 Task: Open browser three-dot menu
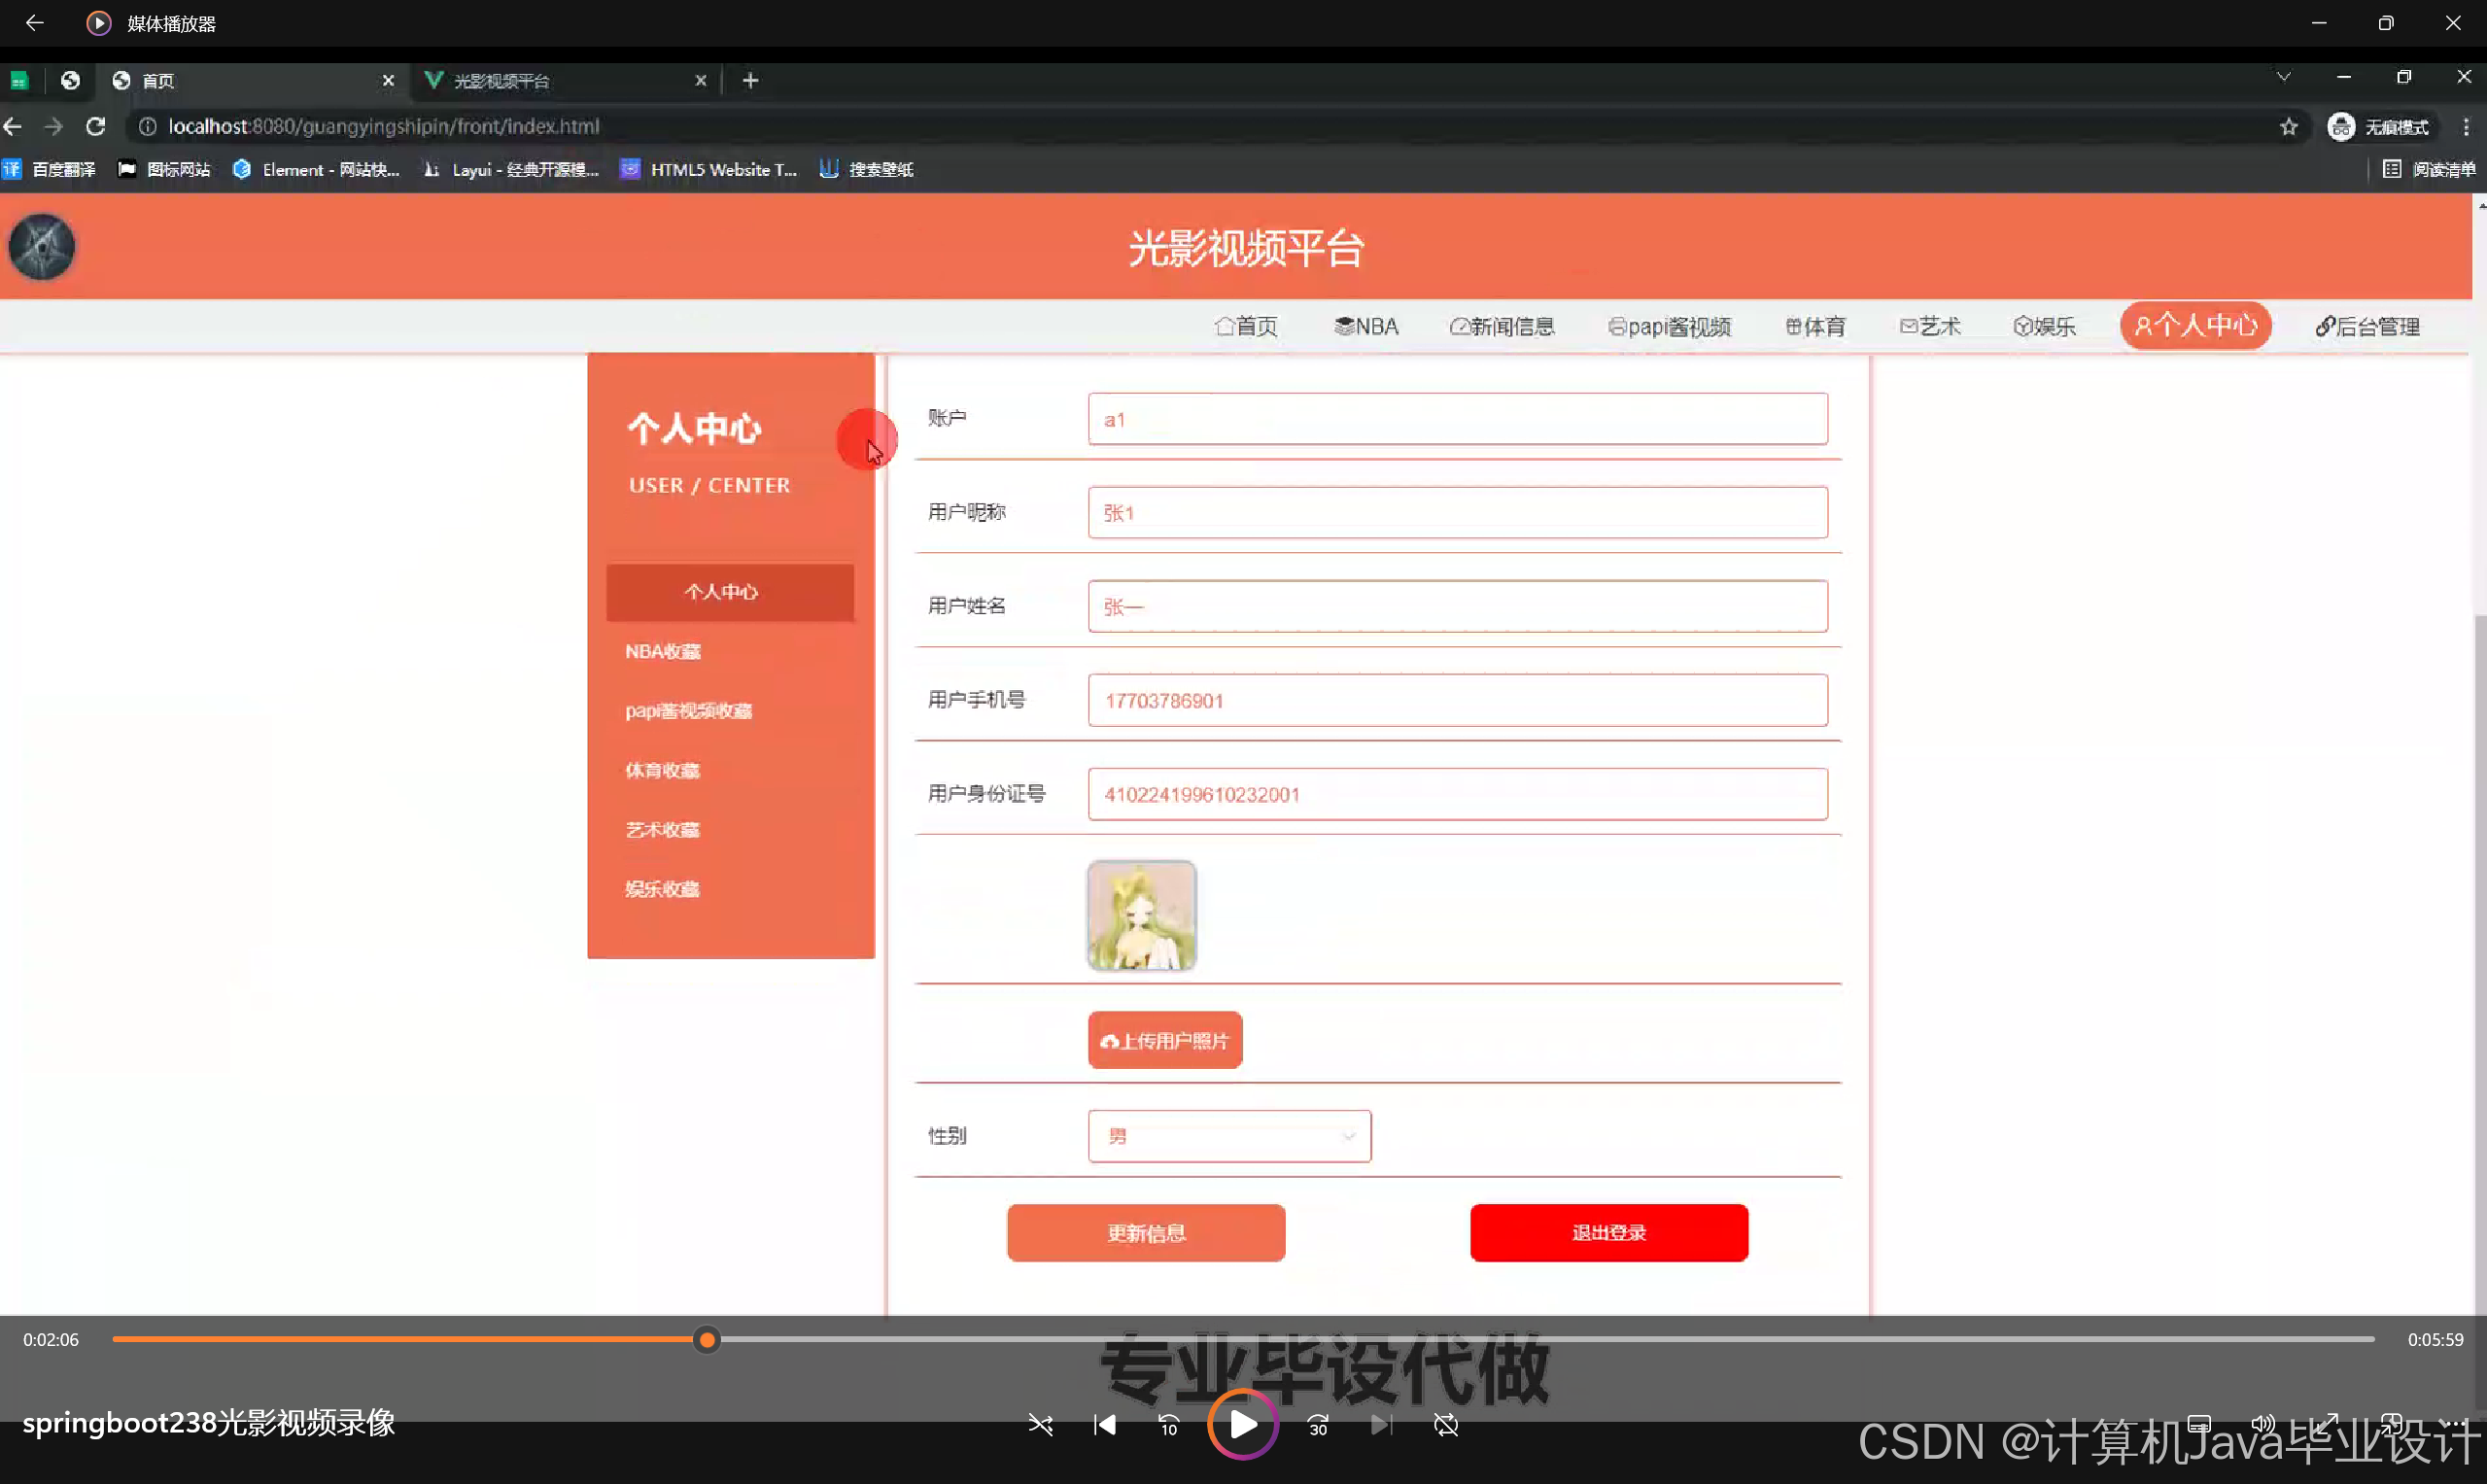click(x=2465, y=127)
